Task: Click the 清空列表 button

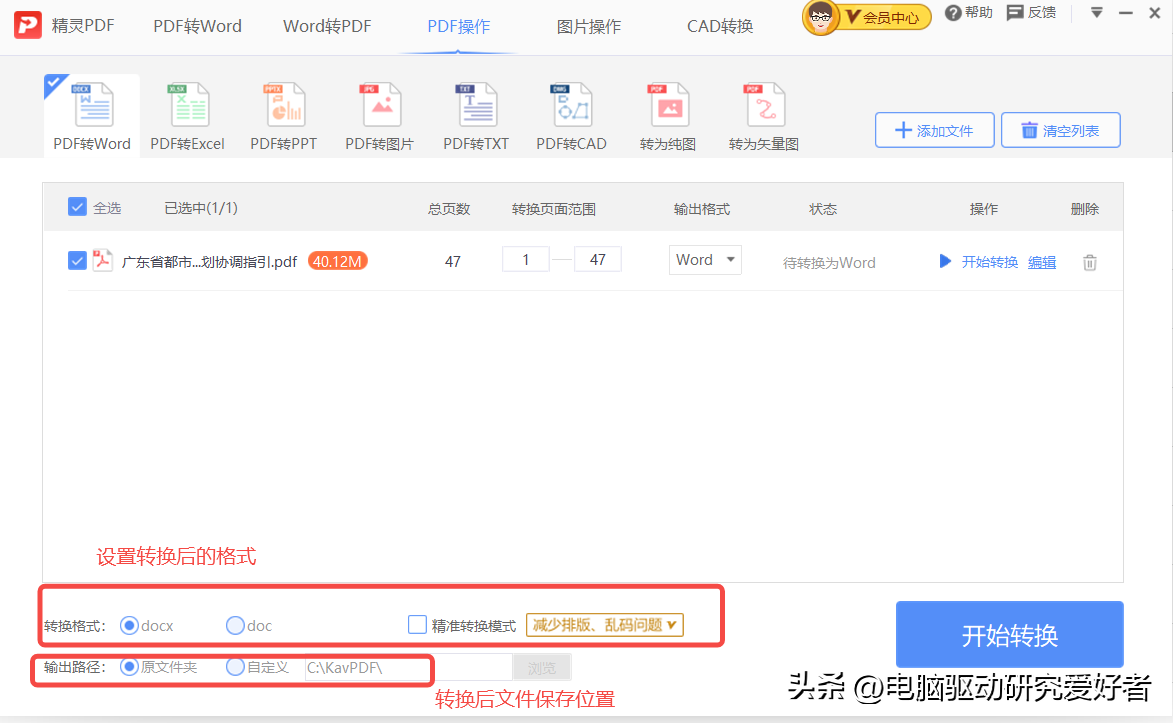Action: [1061, 130]
